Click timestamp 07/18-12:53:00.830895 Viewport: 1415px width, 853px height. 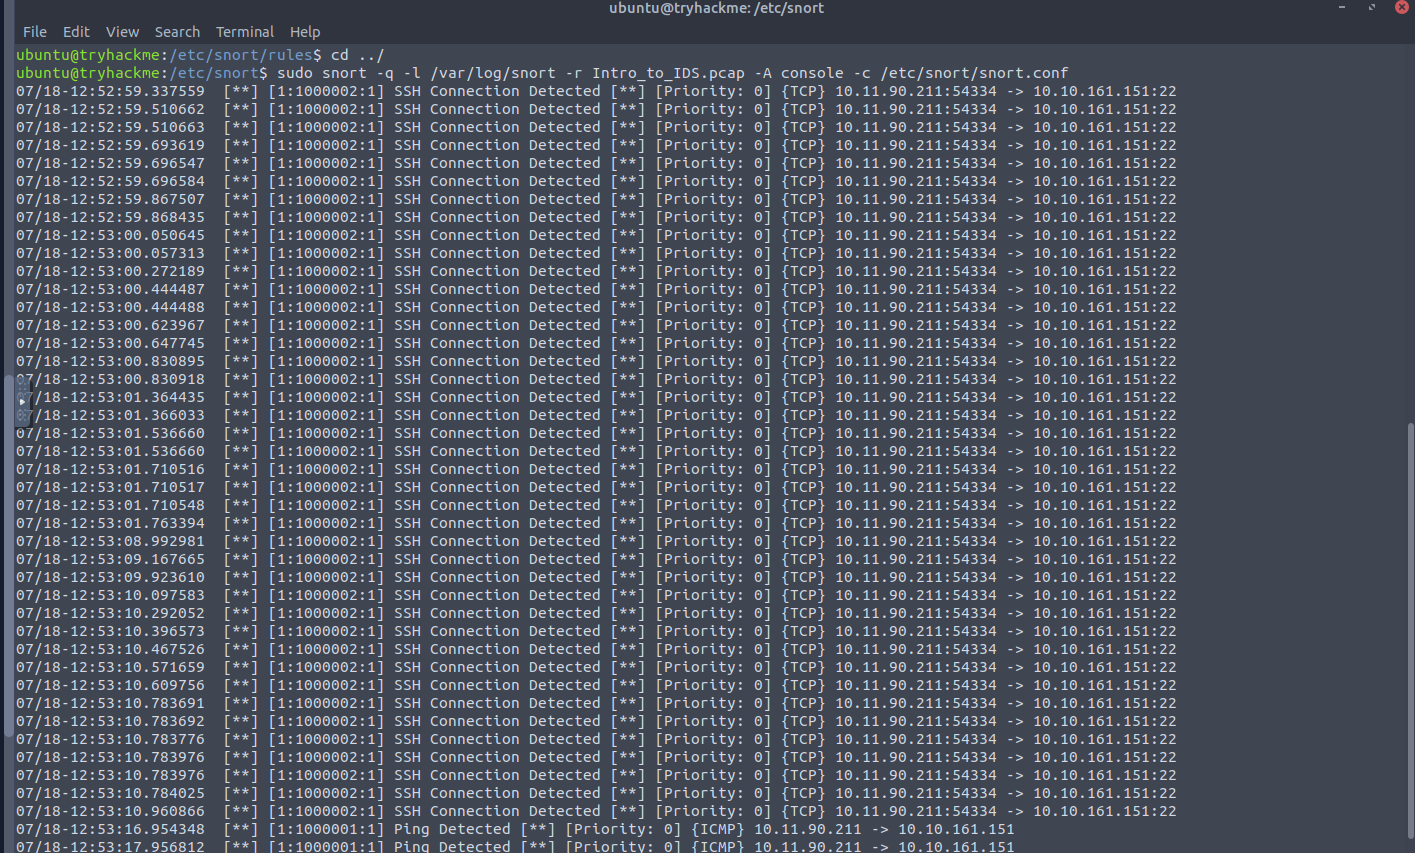pos(110,361)
